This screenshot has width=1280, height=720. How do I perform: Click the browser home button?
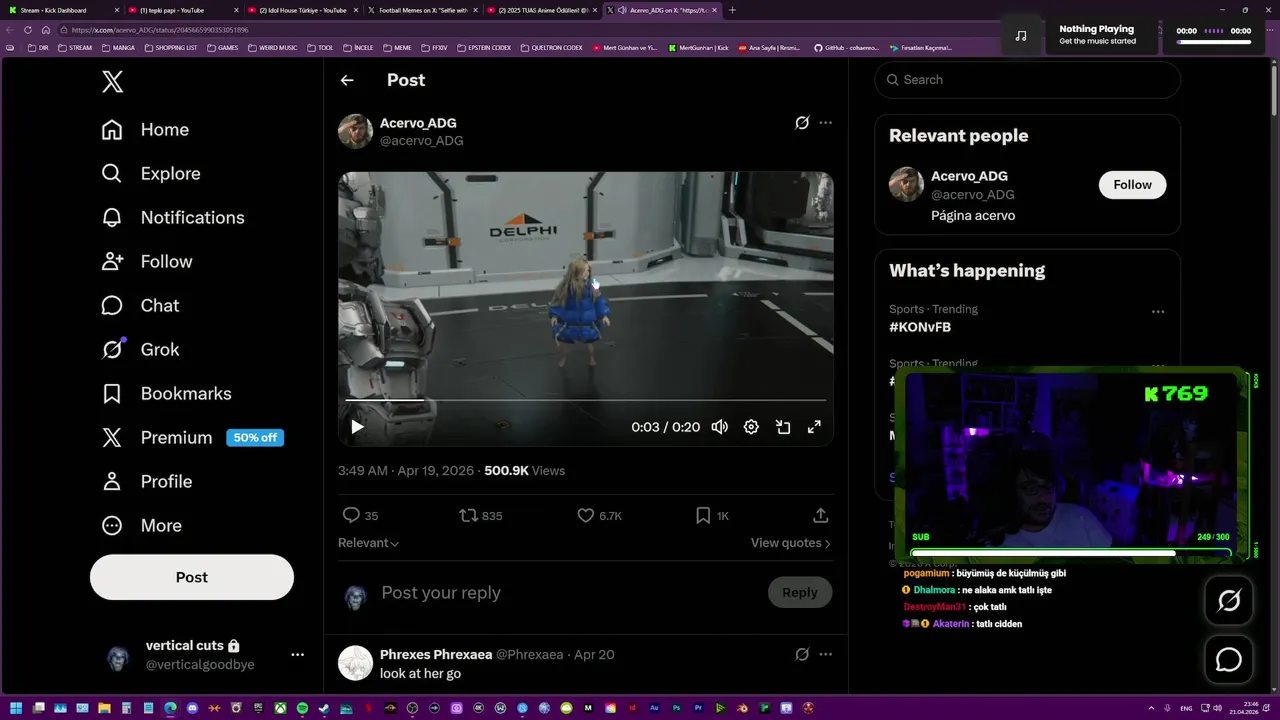45,30
